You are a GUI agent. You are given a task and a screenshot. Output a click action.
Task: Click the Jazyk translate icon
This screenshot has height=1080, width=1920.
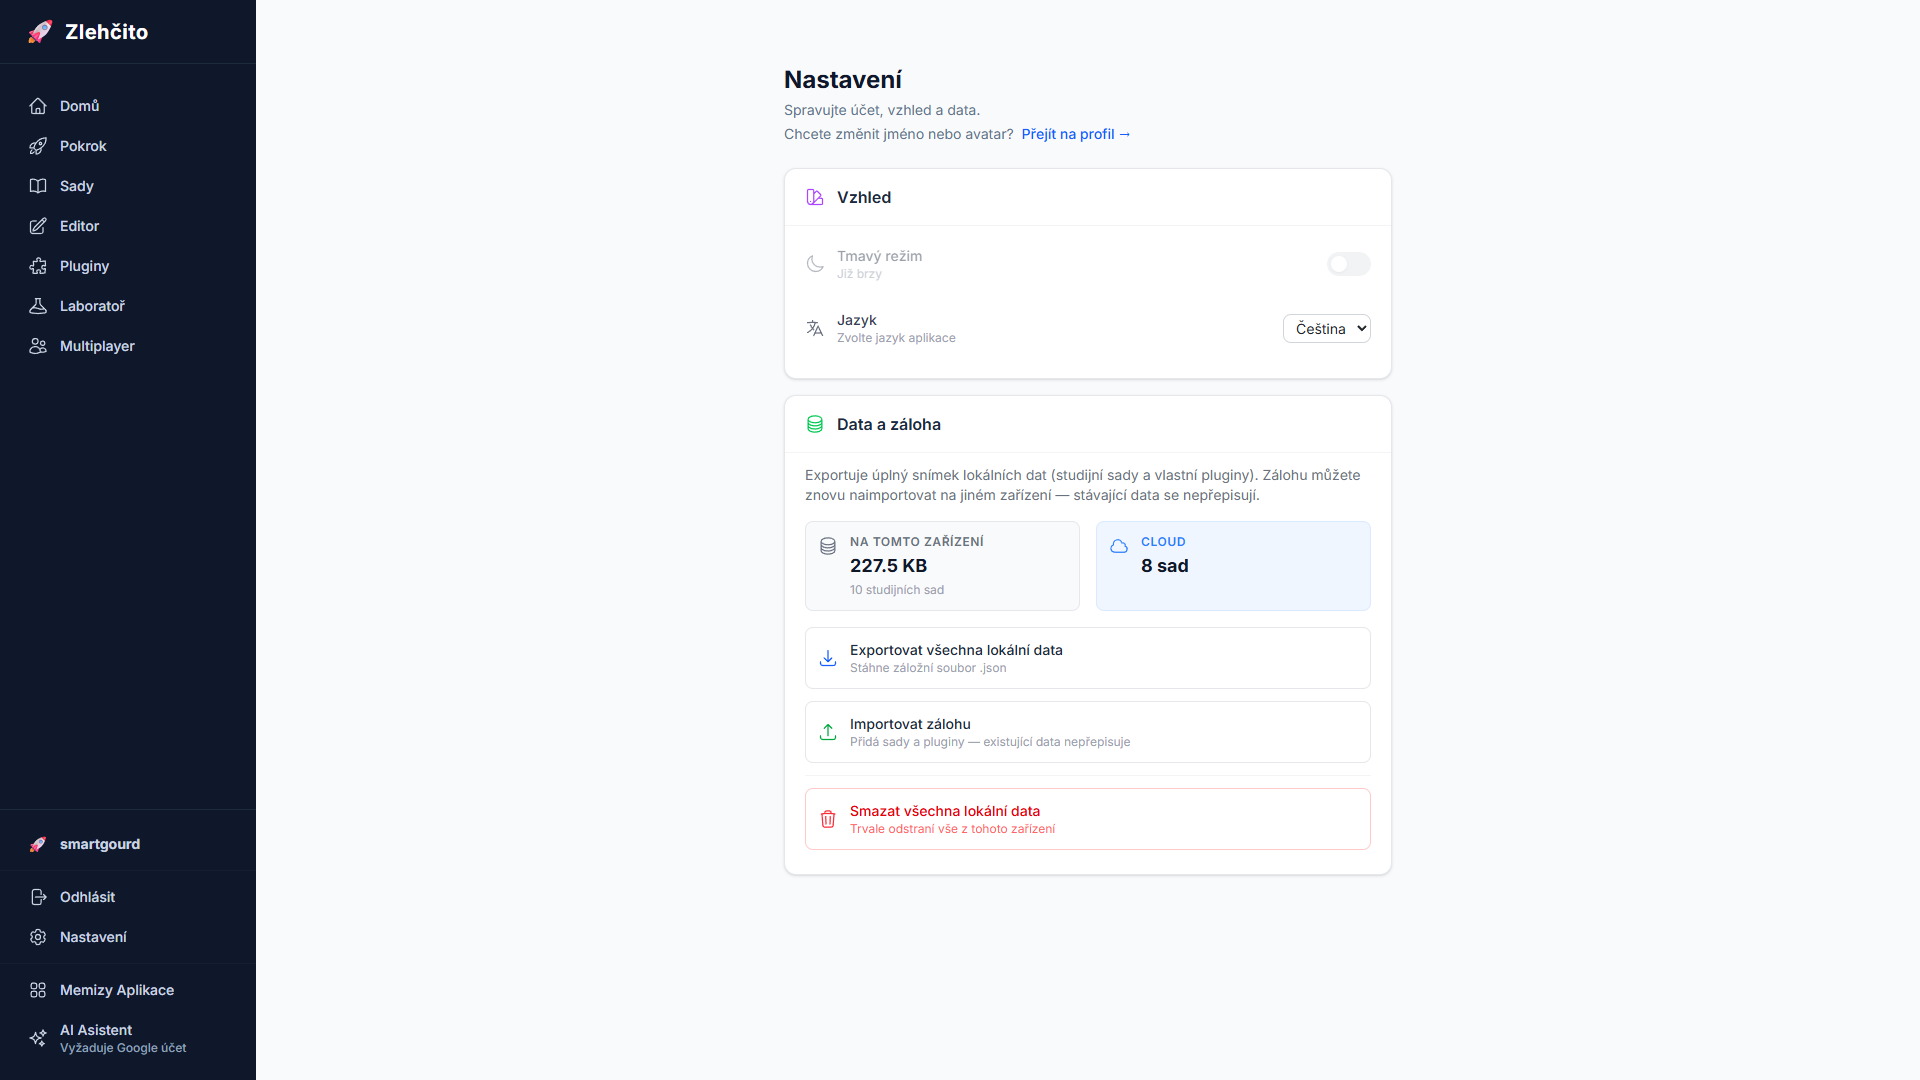tap(815, 328)
